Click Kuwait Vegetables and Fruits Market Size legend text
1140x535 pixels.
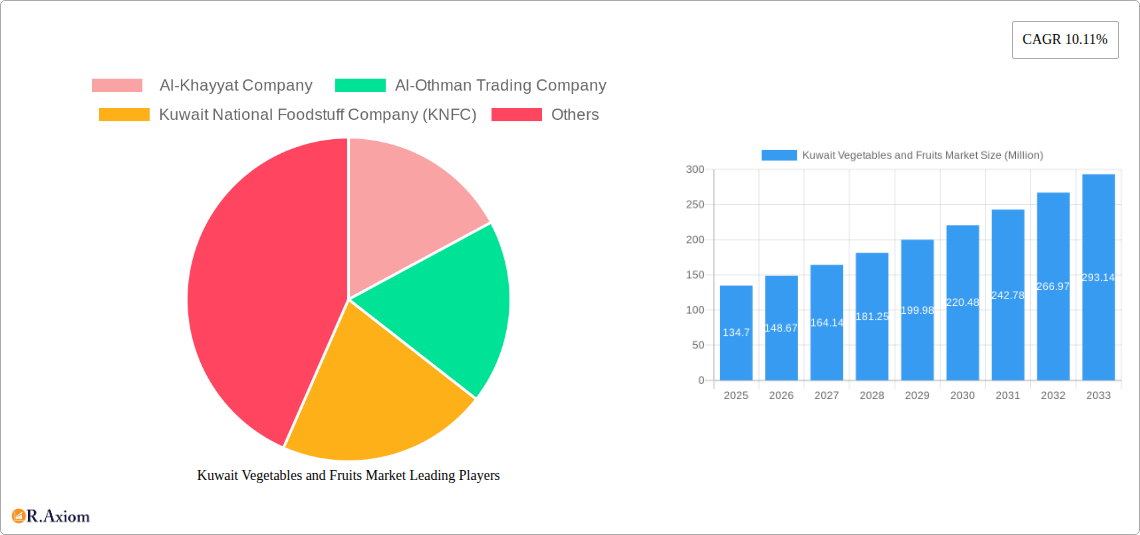point(923,155)
